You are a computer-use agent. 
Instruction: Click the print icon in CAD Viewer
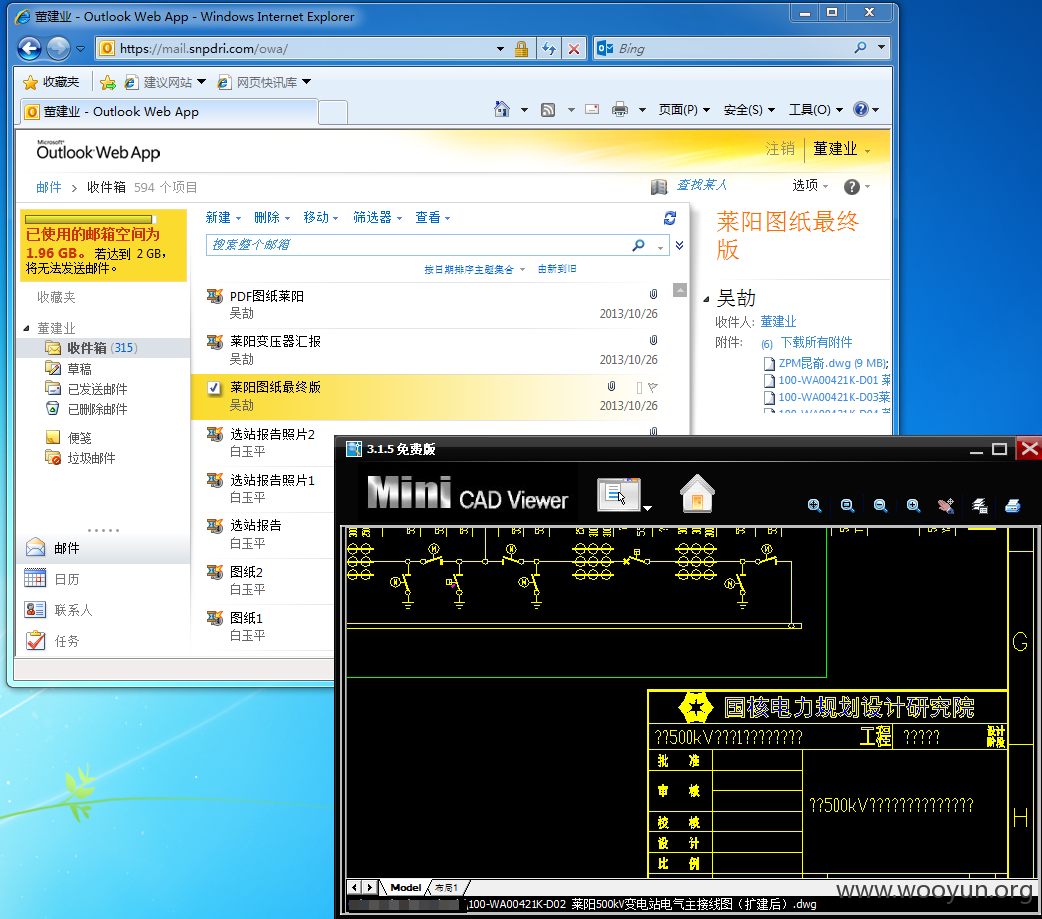point(1013,506)
